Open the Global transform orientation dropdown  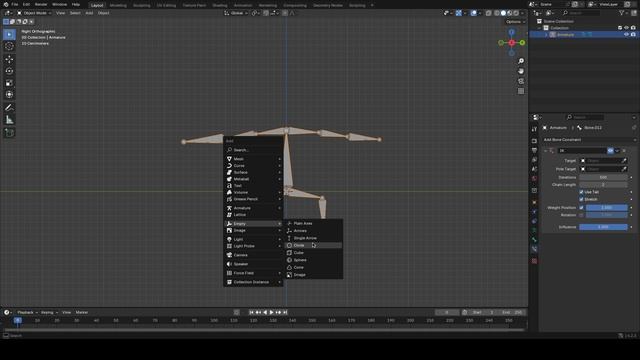[236, 13]
